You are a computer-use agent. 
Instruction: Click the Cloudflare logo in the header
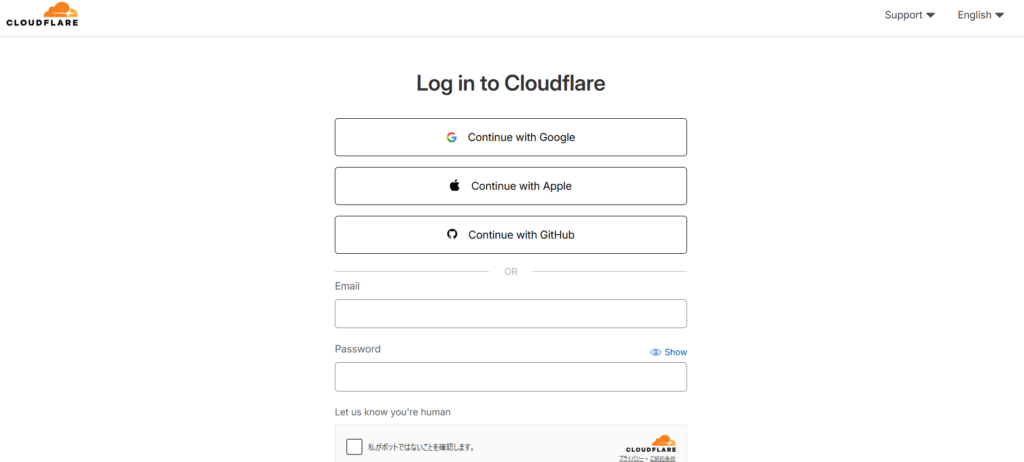pyautogui.click(x=42, y=15)
